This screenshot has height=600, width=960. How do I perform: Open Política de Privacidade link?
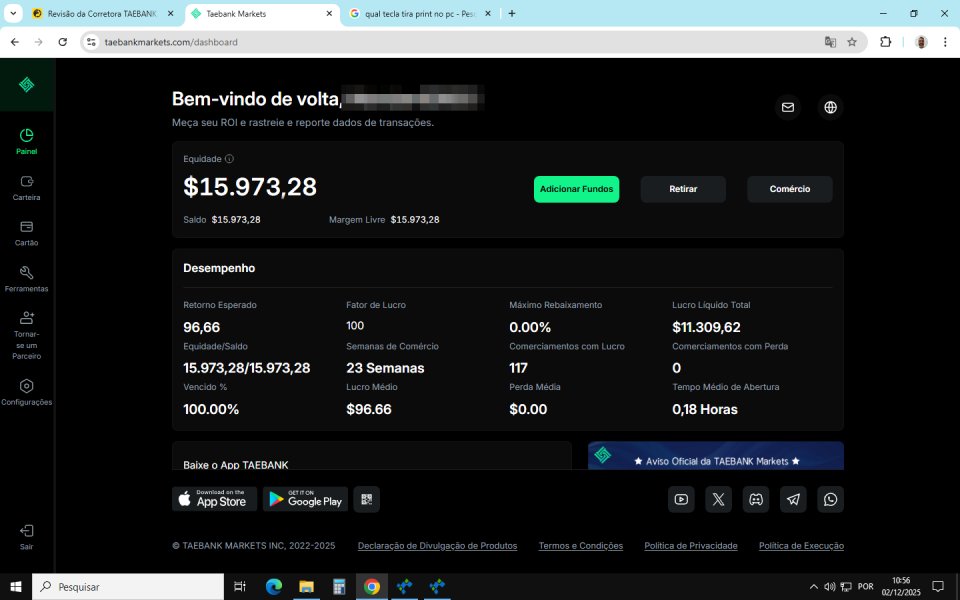click(x=691, y=546)
